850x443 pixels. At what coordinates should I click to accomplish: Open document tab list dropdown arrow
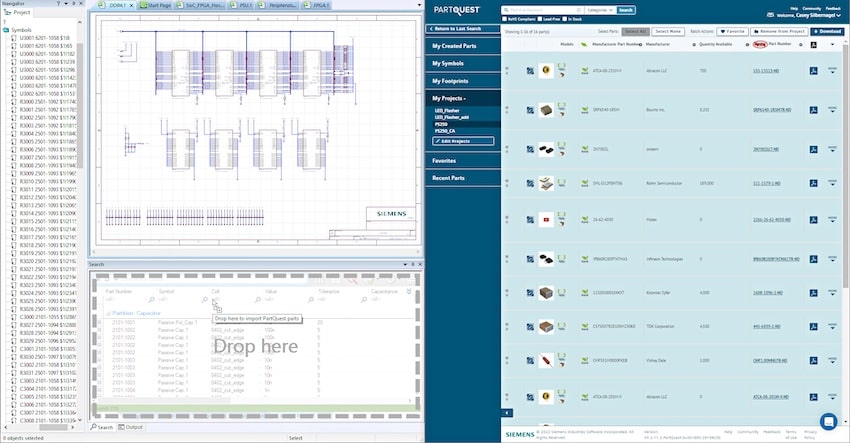[x=419, y=5]
